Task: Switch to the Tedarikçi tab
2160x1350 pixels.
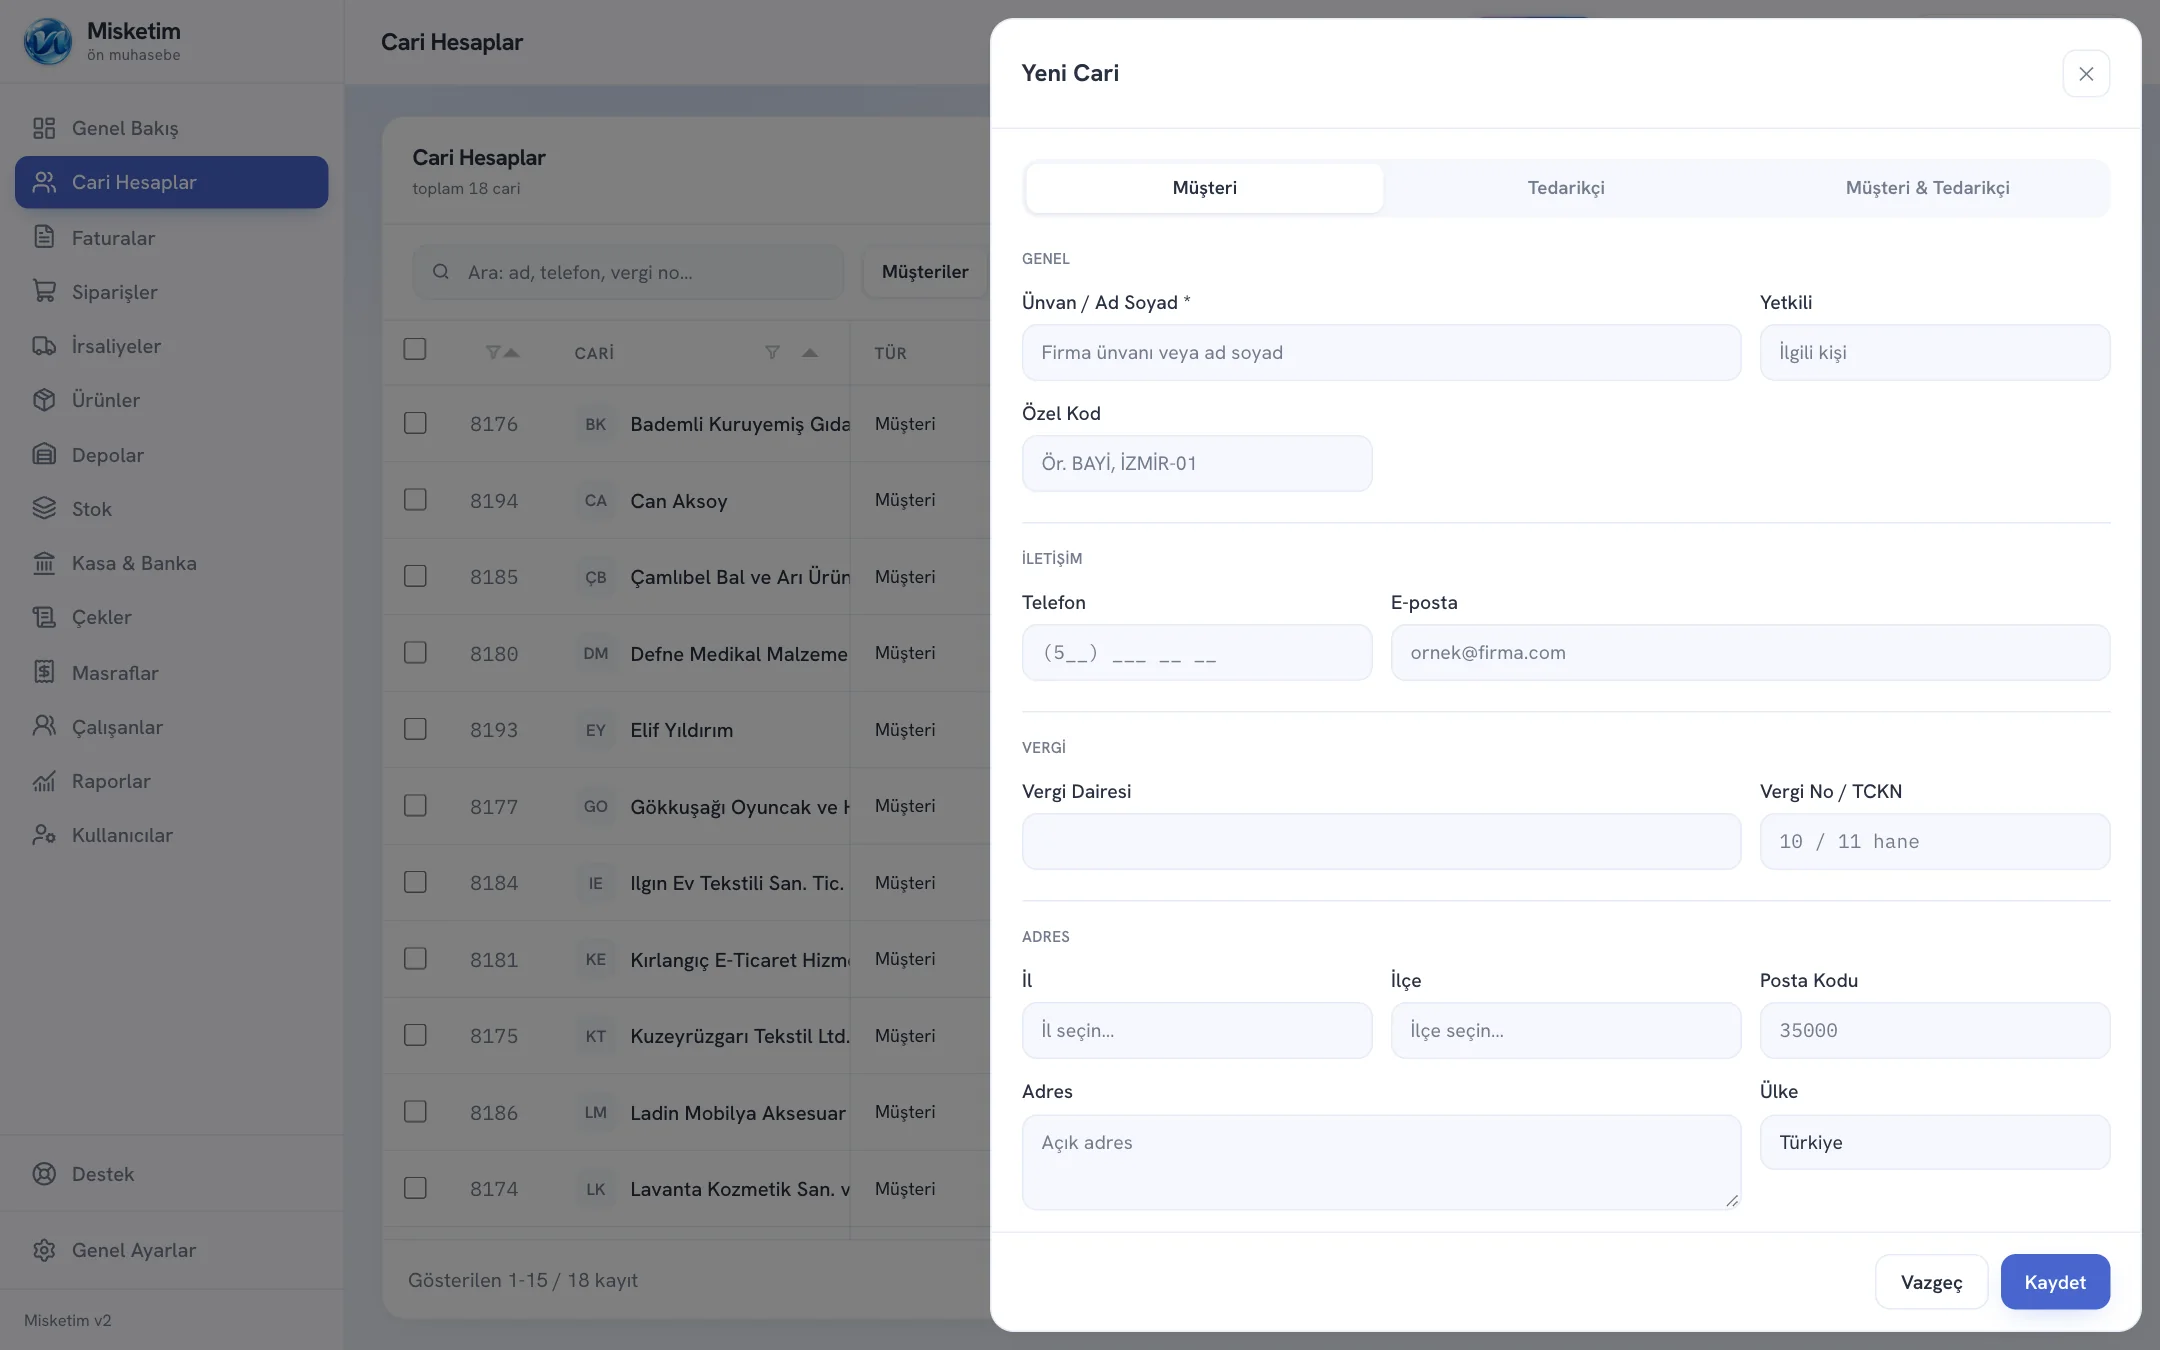Action: point(1566,188)
